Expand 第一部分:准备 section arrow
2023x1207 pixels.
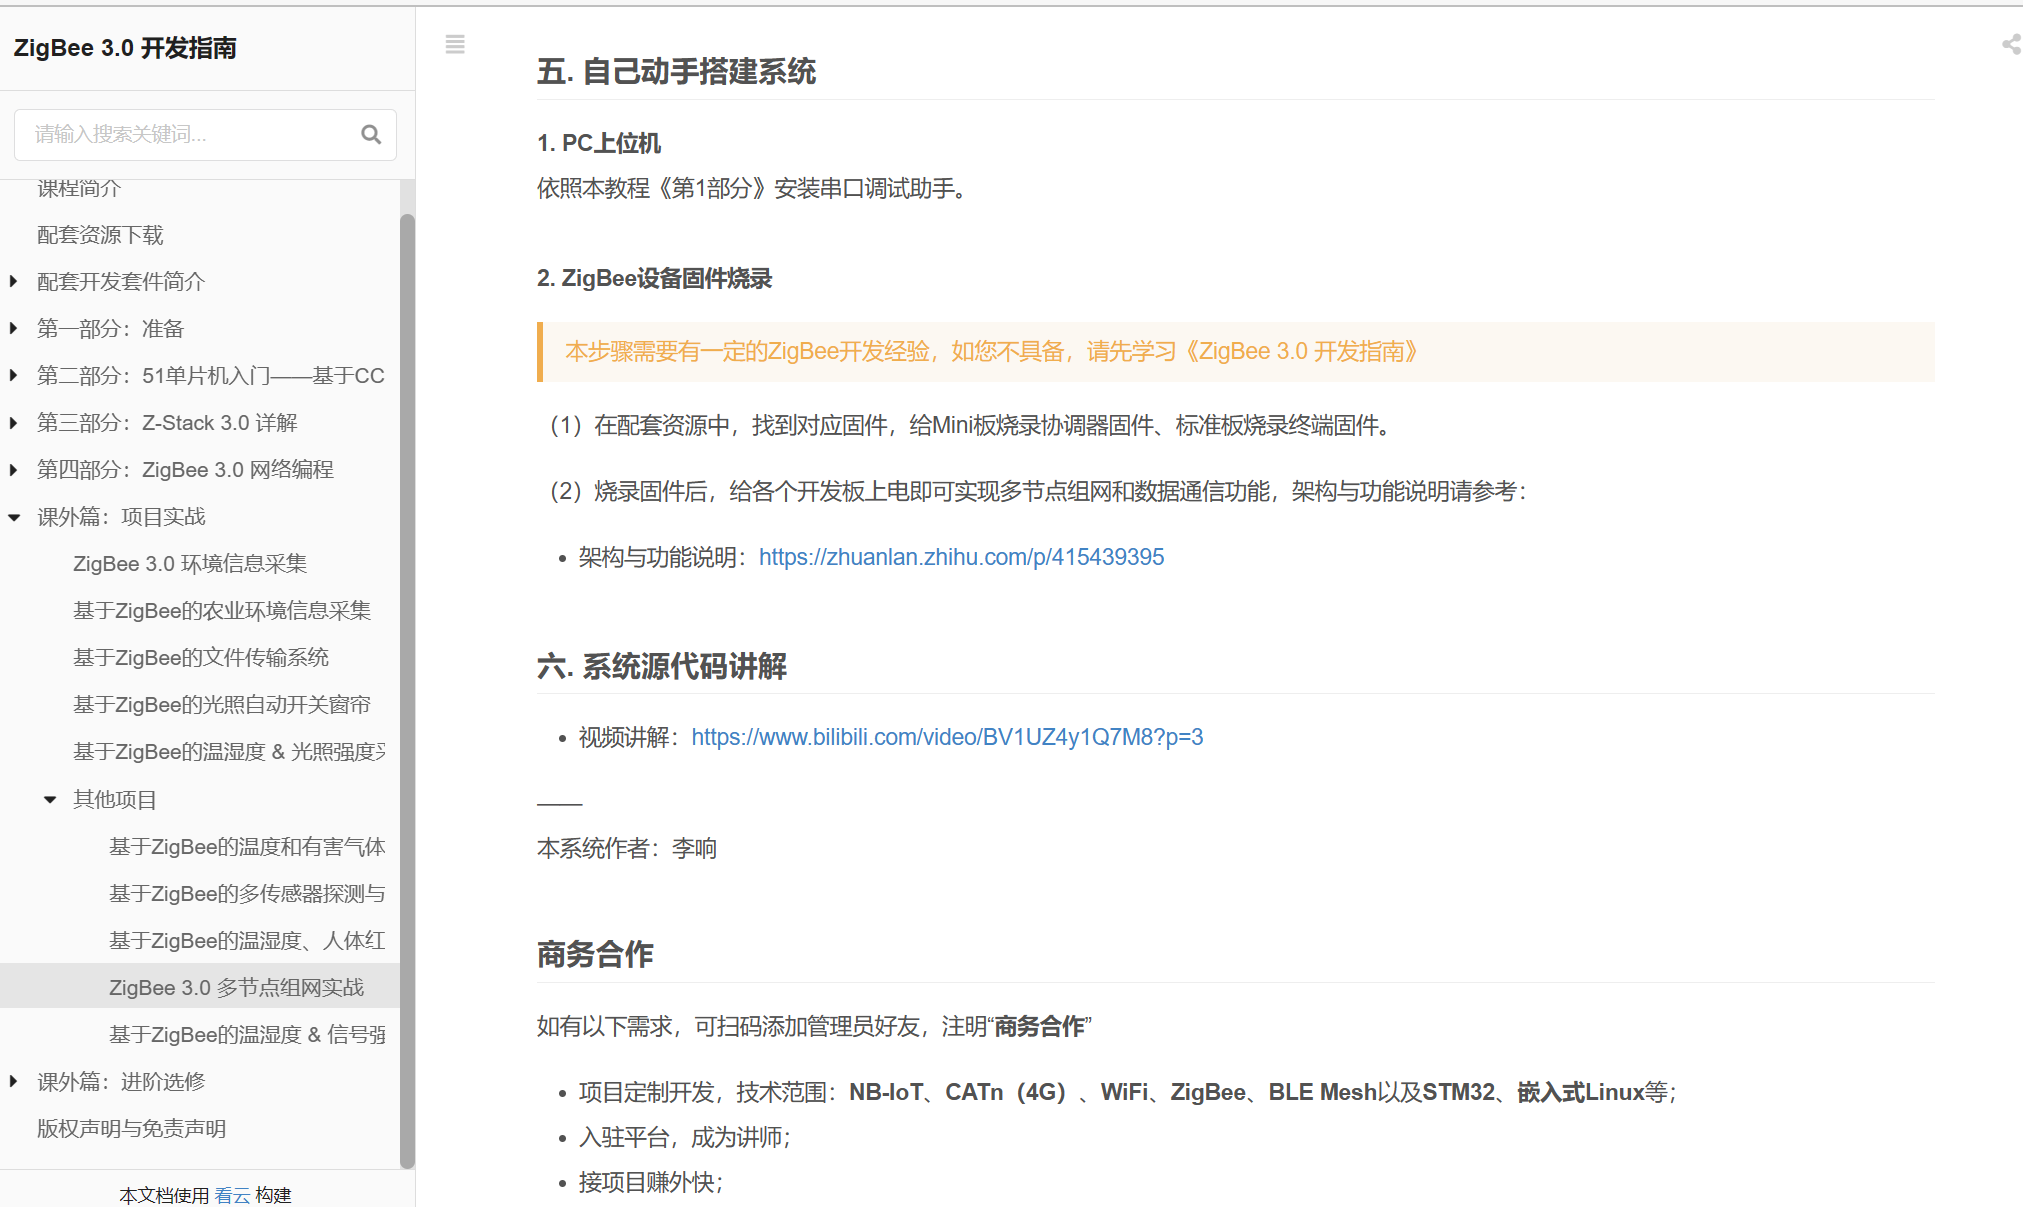pos(13,329)
